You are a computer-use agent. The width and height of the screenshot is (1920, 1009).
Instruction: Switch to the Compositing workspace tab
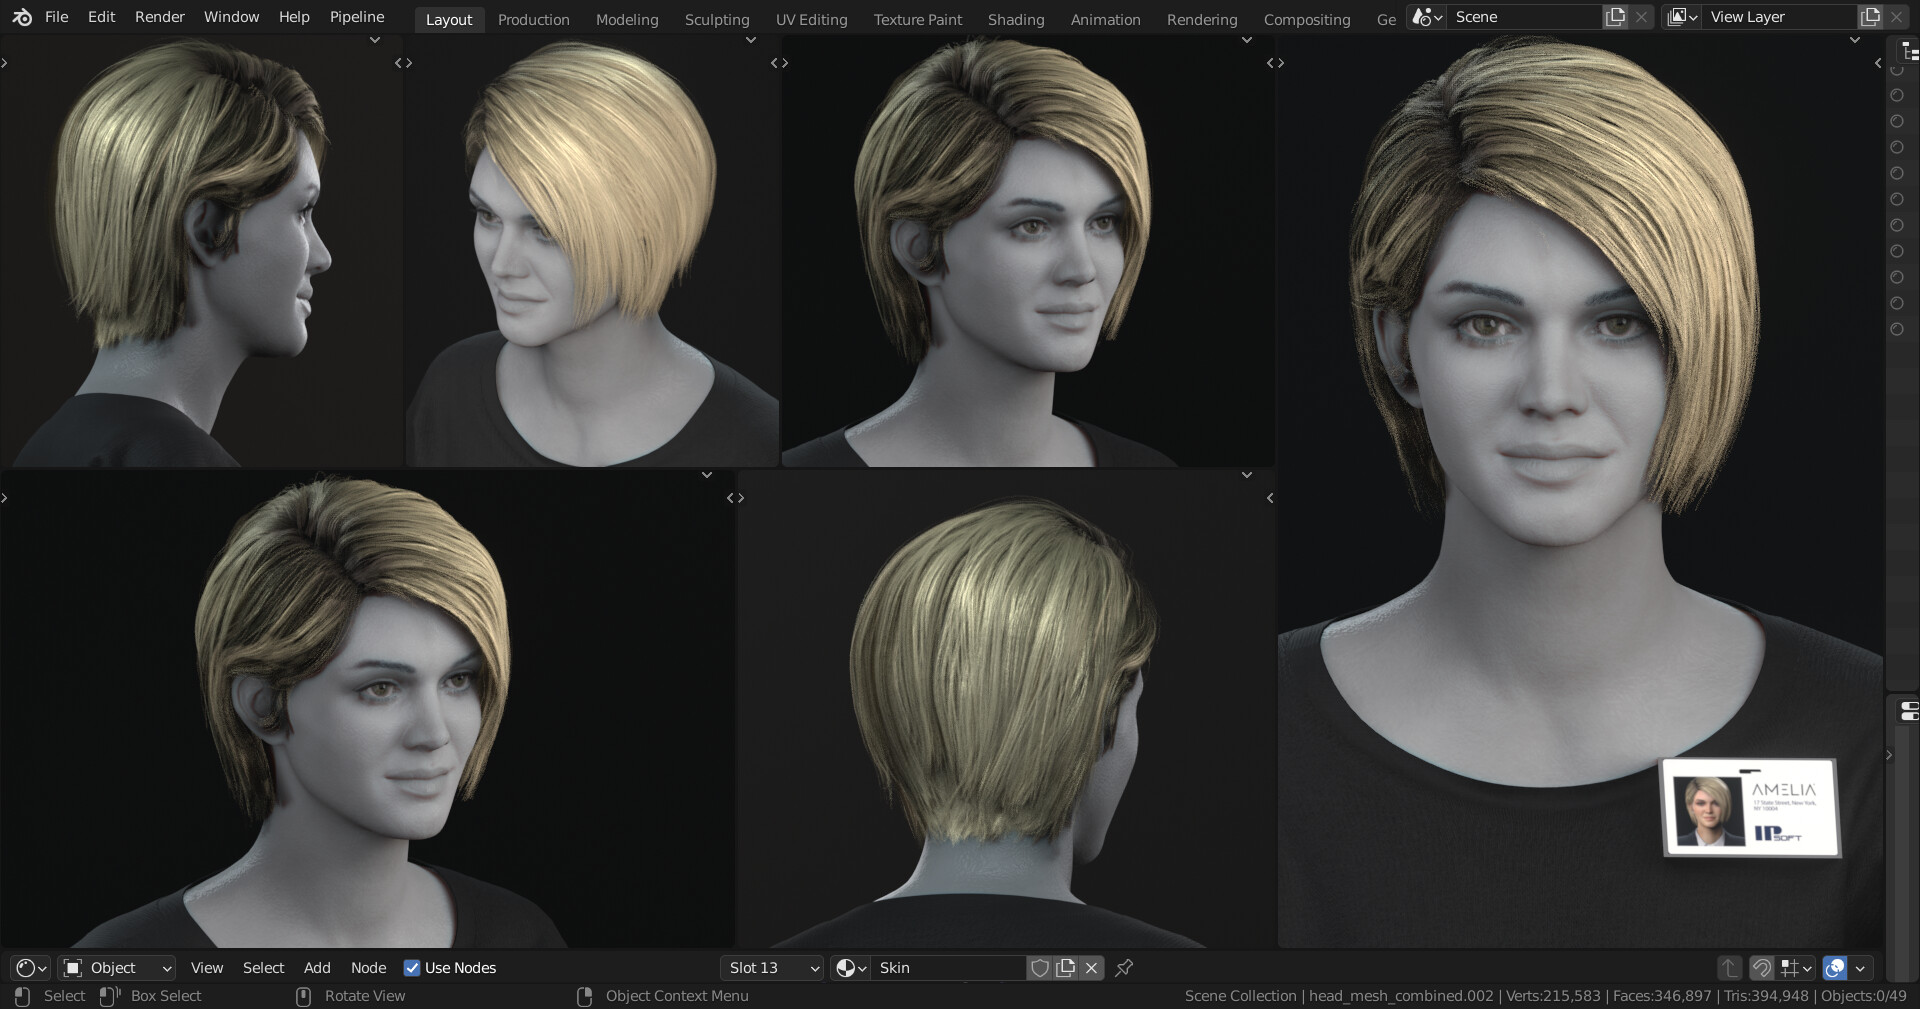click(1307, 19)
